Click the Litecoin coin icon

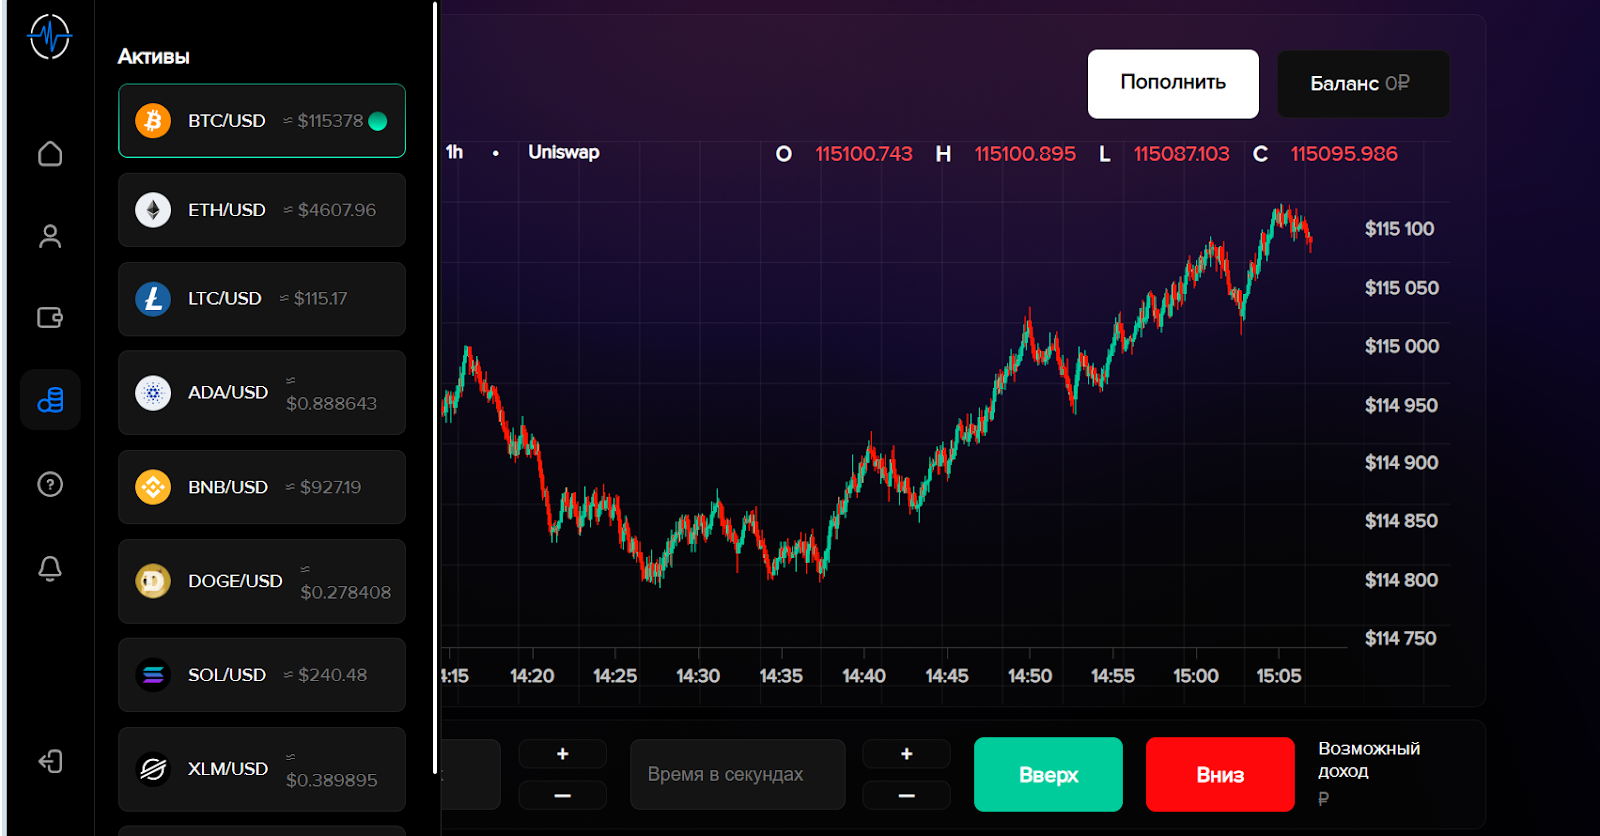pyautogui.click(x=153, y=299)
